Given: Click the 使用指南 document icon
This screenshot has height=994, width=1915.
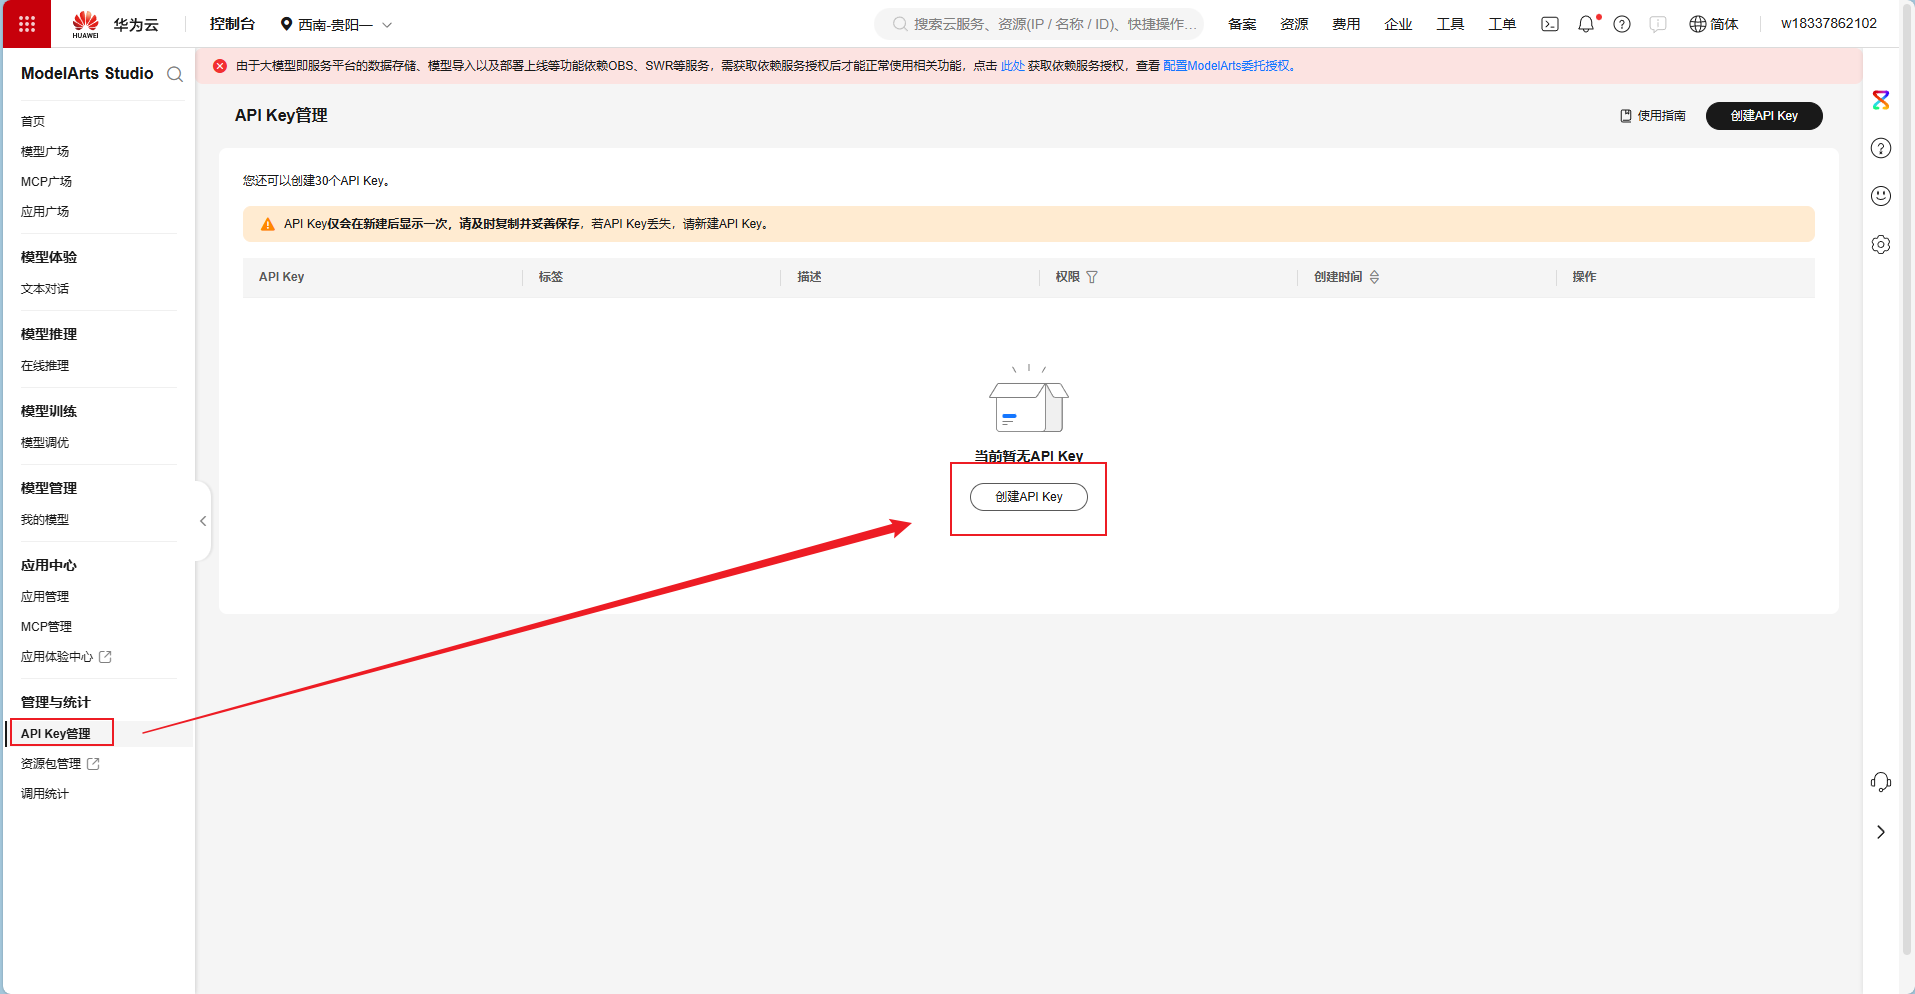Looking at the screenshot, I should 1626,116.
